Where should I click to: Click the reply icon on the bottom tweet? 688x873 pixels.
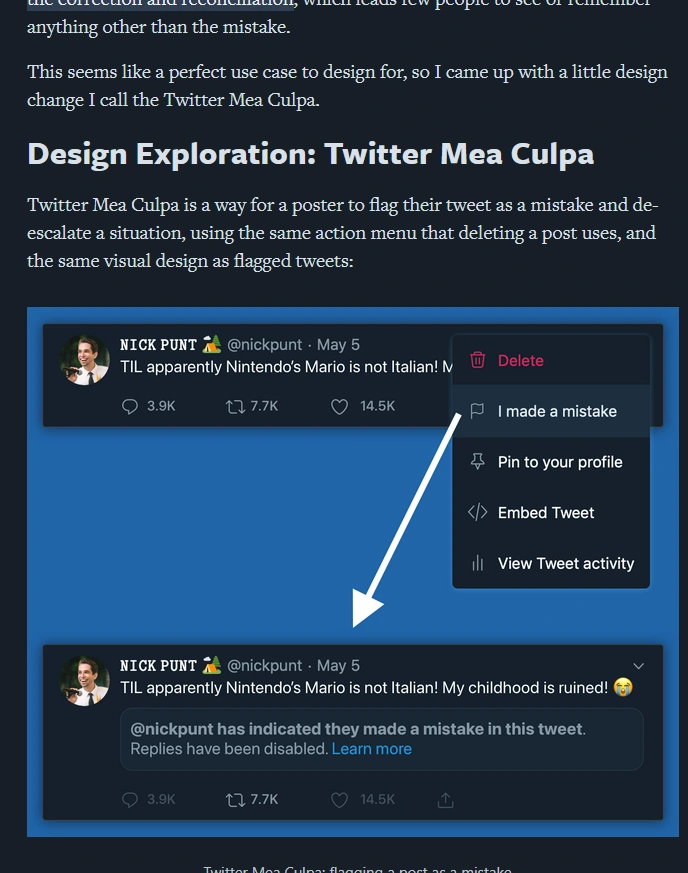pyautogui.click(x=129, y=799)
